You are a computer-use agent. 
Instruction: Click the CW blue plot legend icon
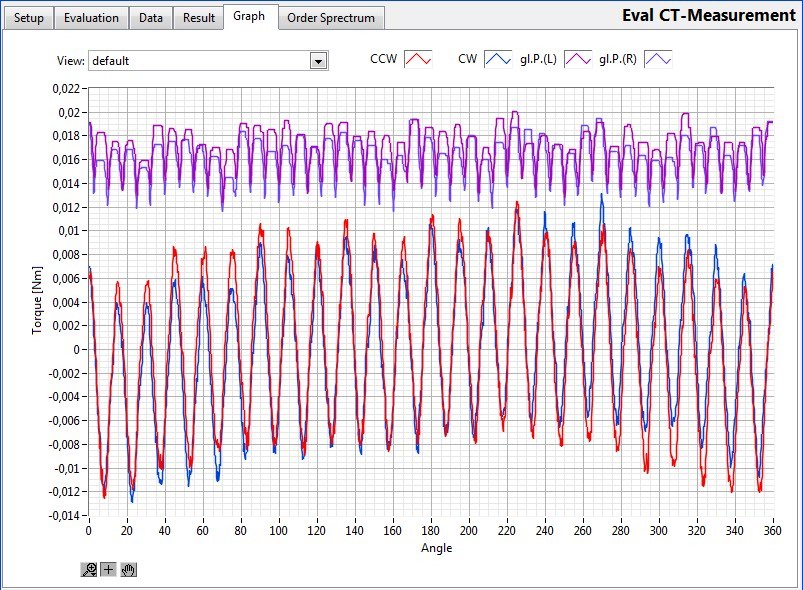tap(498, 60)
